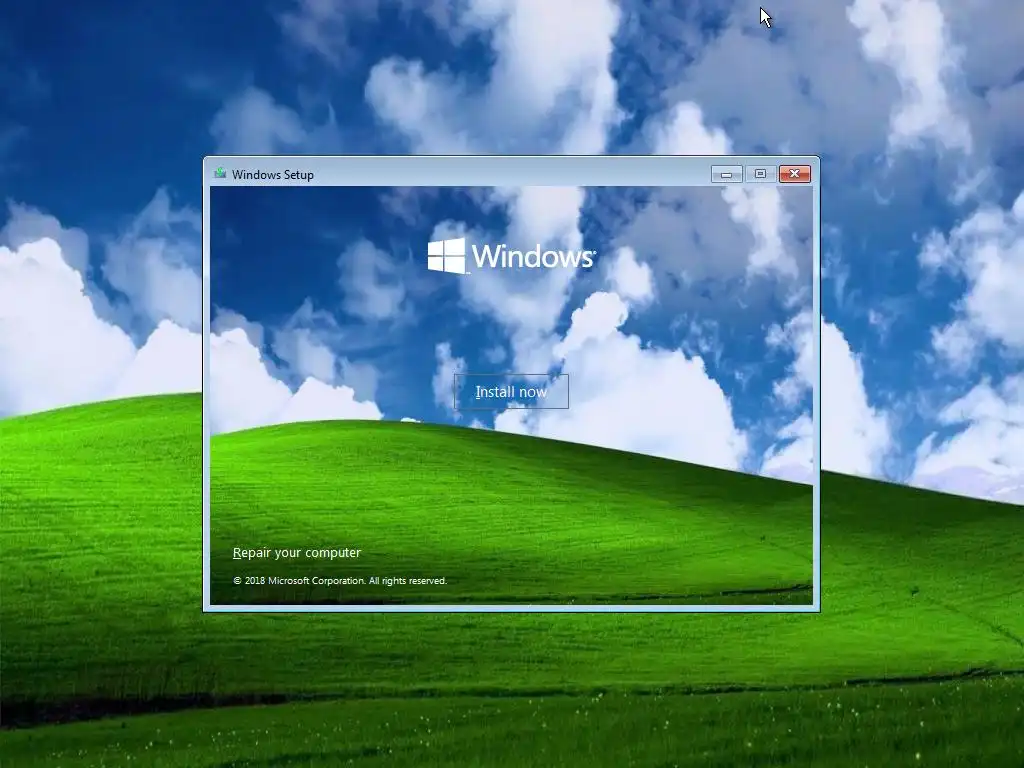
Task: Select the Microsoft Corporation copyright text
Action: tap(340, 581)
